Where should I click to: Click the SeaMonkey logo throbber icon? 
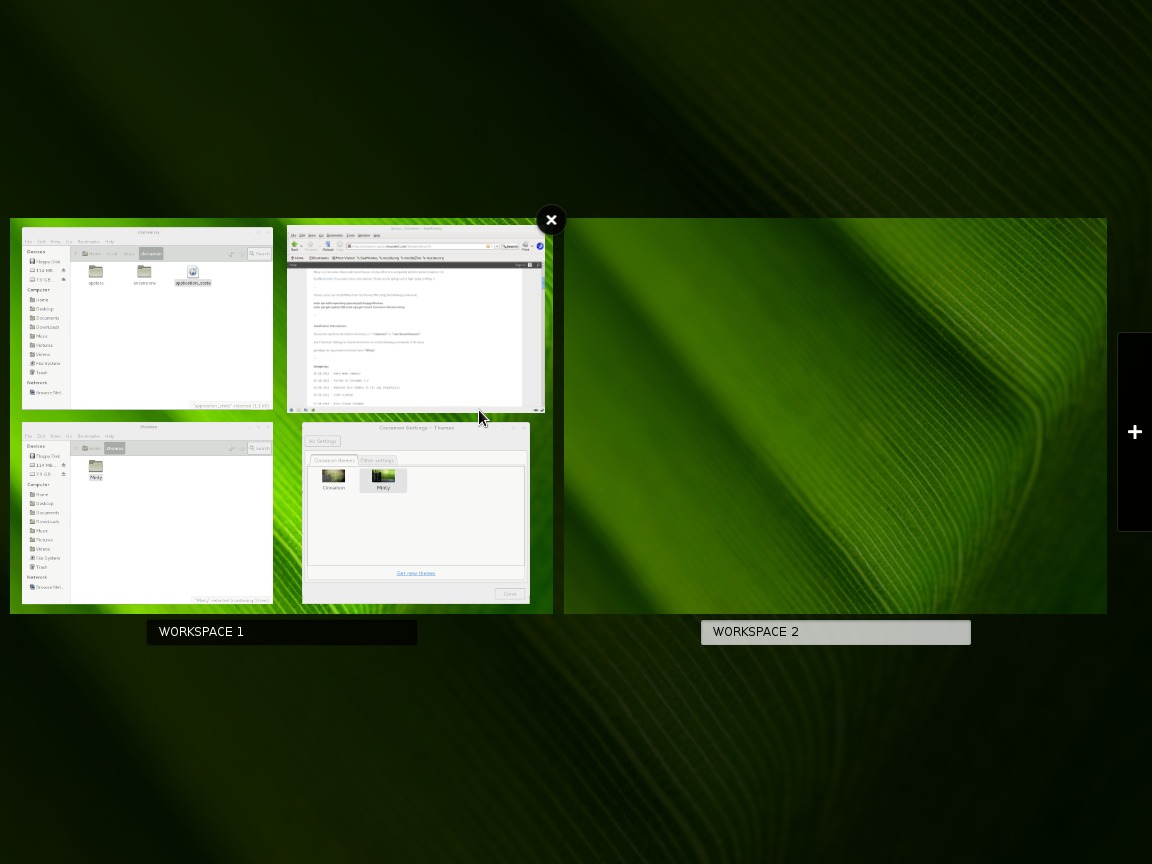coord(540,245)
